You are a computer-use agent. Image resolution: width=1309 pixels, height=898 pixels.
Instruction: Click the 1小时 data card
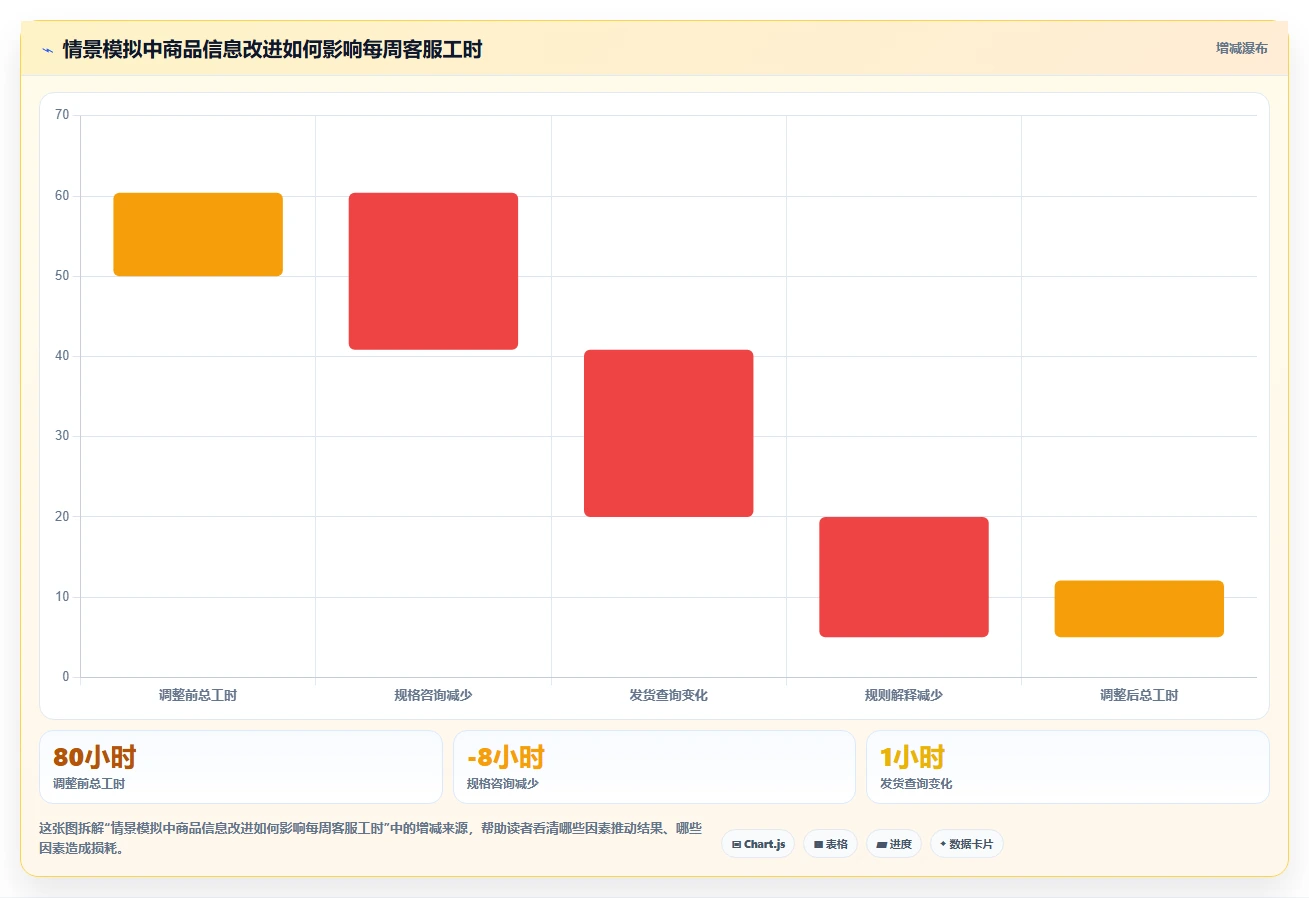[x=1067, y=767]
